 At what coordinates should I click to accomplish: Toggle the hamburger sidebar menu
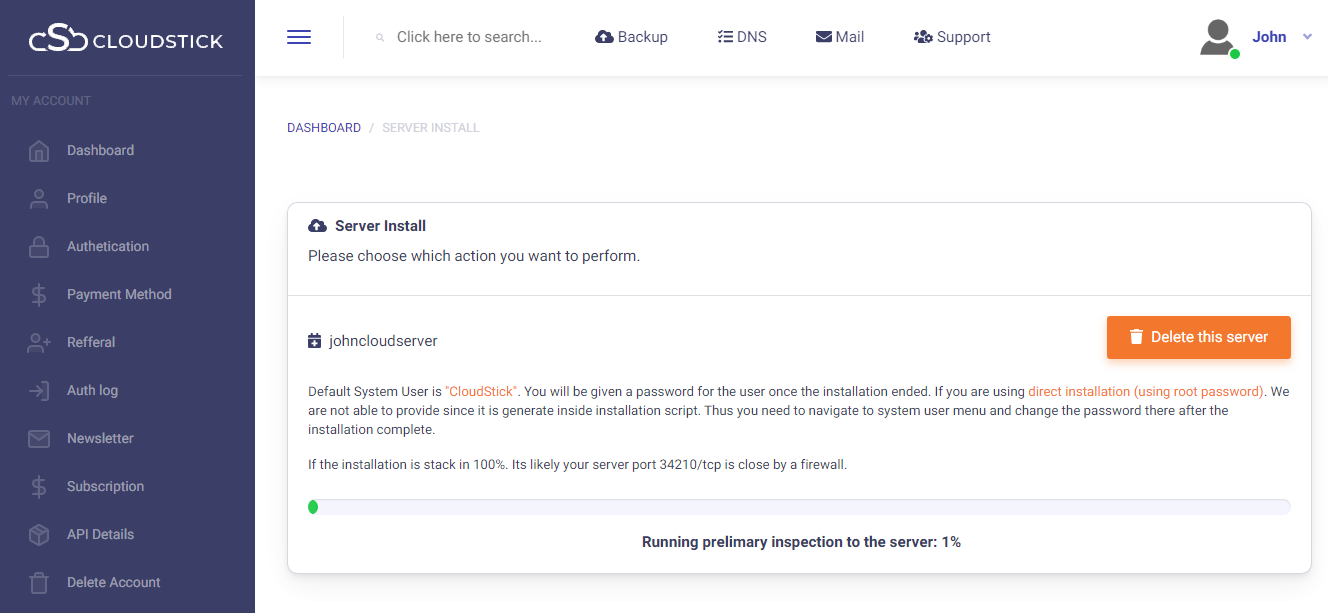tap(299, 37)
